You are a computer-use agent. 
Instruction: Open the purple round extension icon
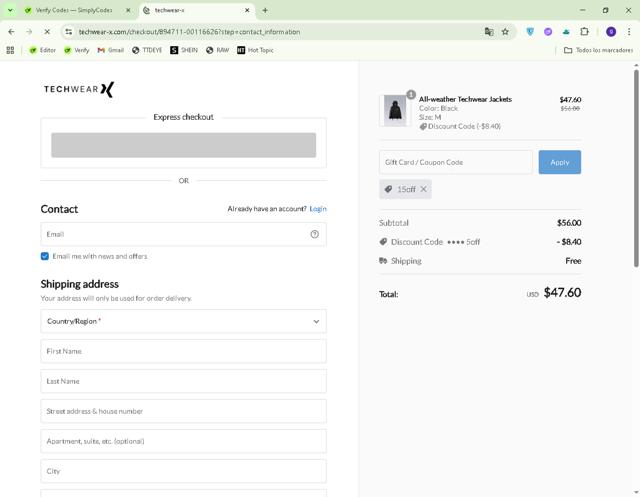point(548,31)
